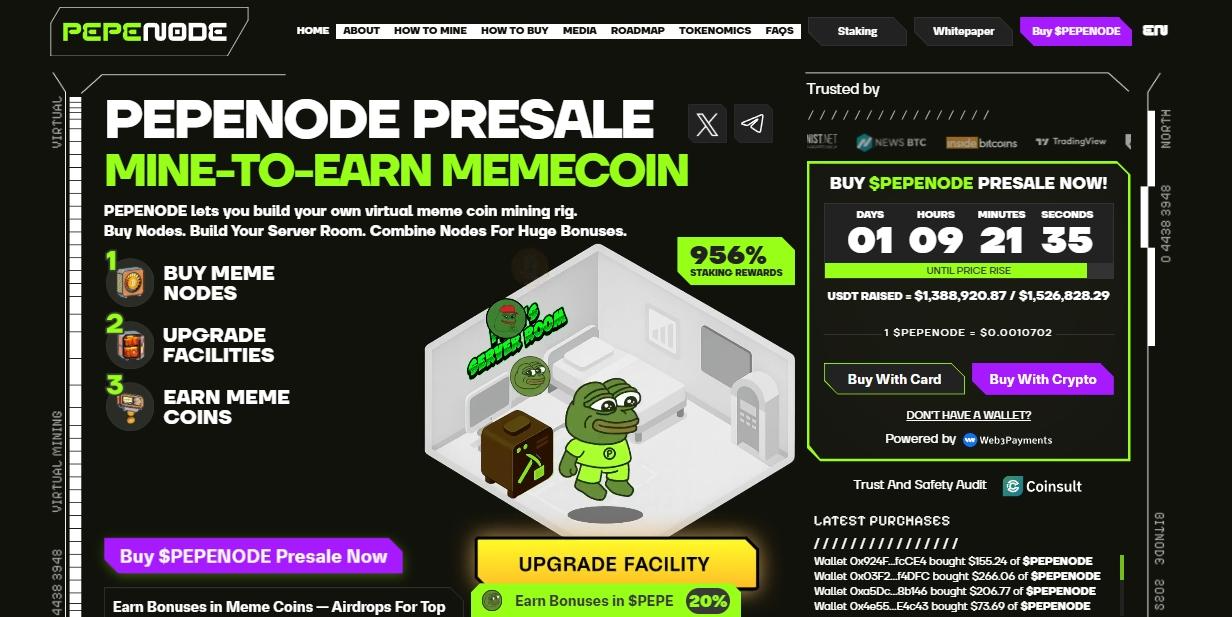Click the green until-price-rise progress bar
Image resolution: width=1232 pixels, height=617 pixels.
tap(956, 271)
